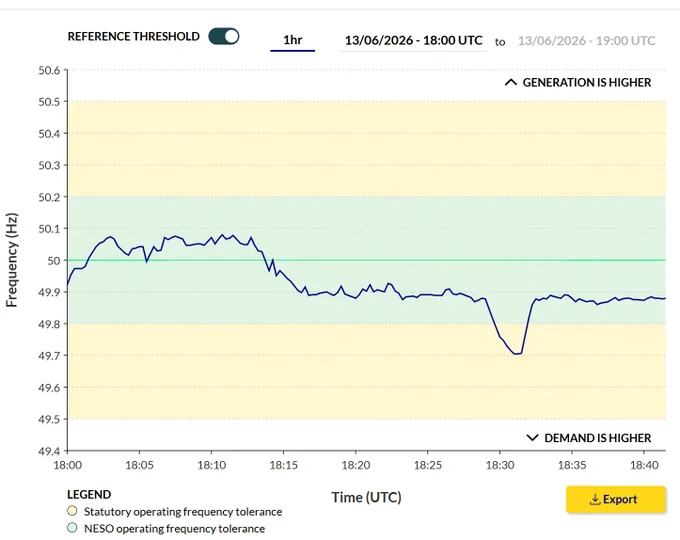Click the 18:30 x-axis tick label
The image size is (680, 540).
pos(500,465)
